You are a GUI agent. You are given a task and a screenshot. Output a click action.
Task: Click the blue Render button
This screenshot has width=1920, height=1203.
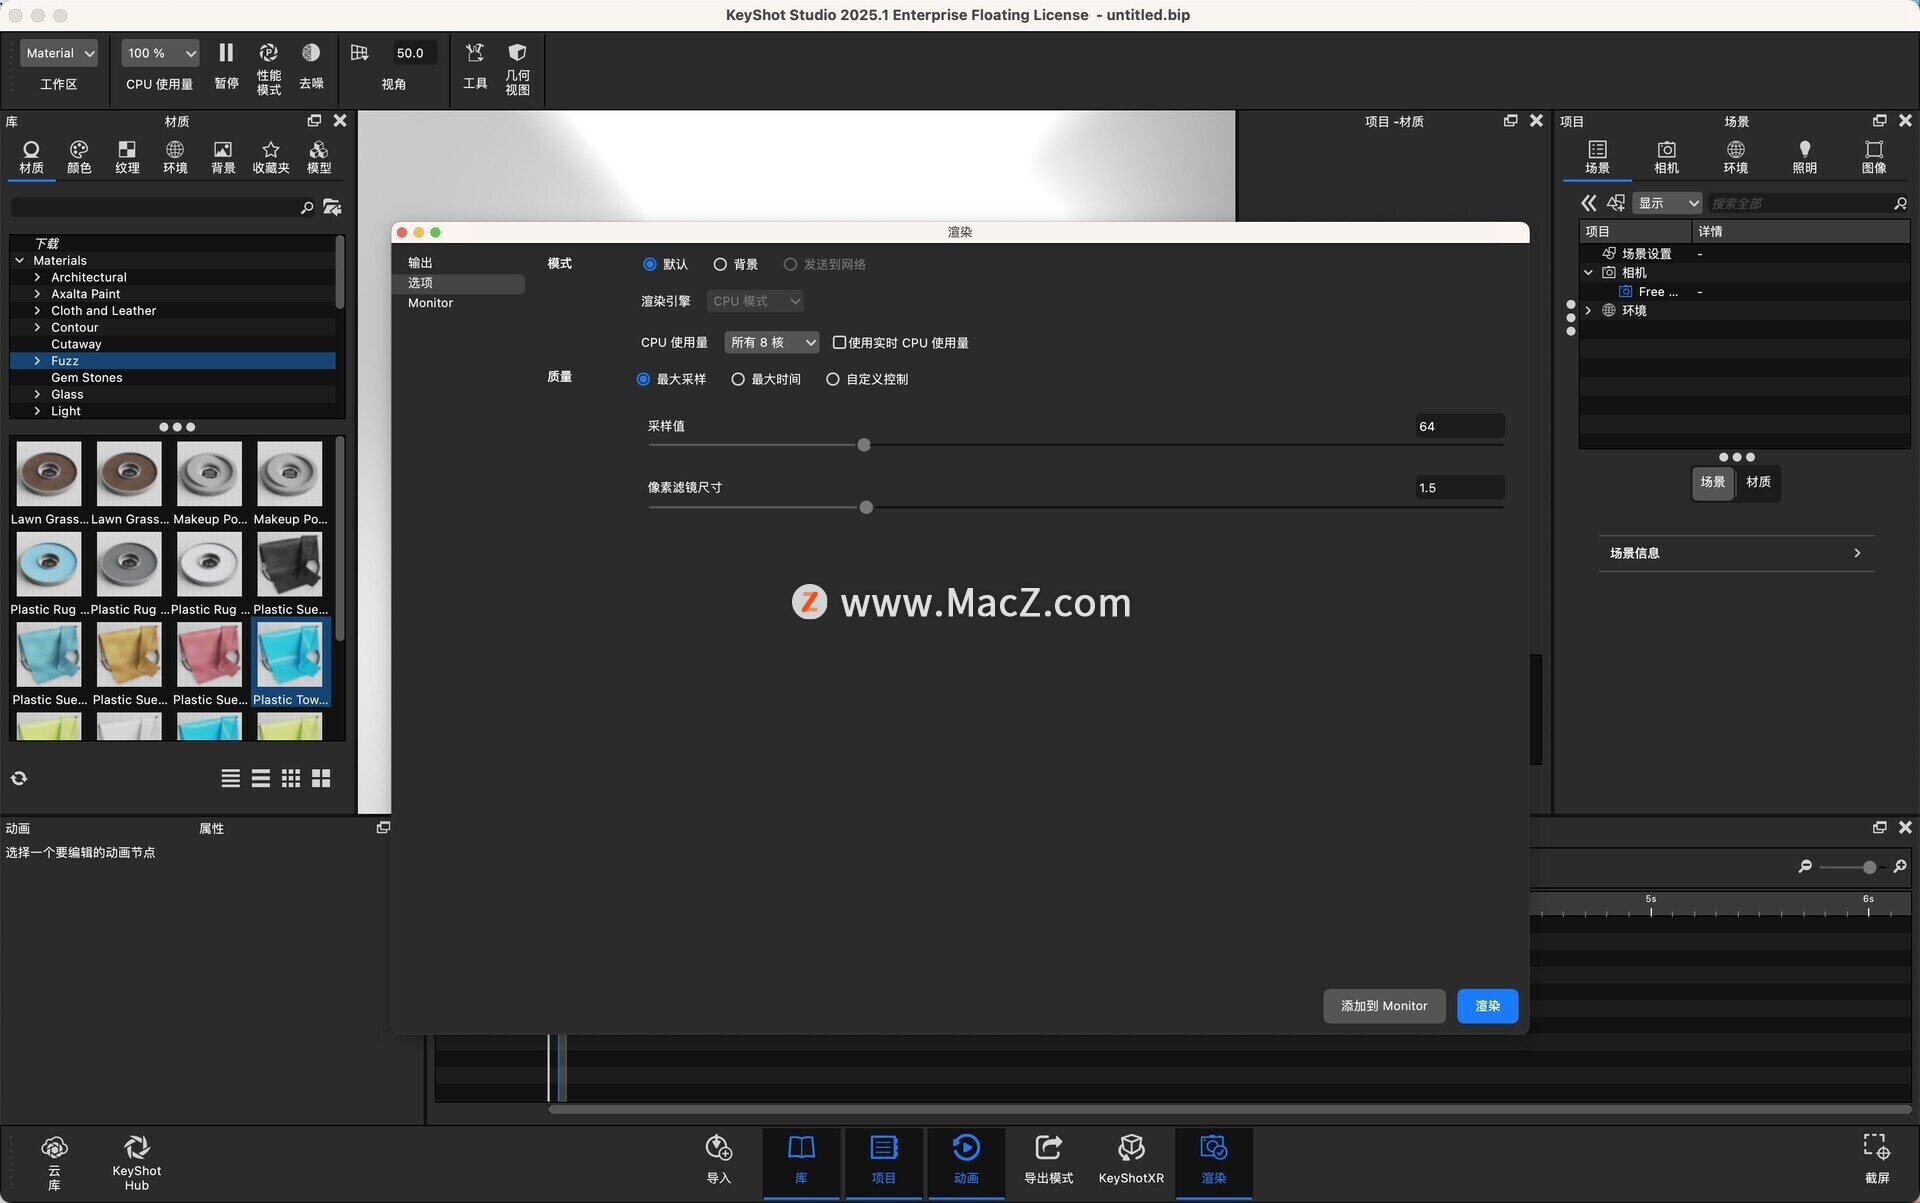(x=1487, y=1006)
